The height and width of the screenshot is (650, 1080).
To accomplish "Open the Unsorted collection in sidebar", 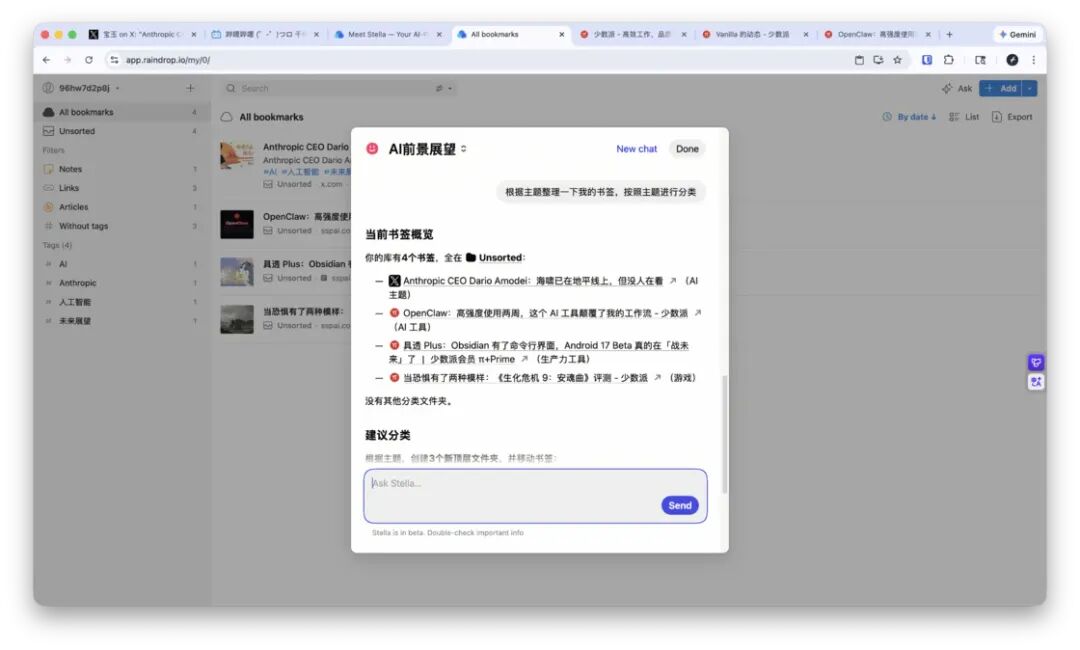I will pyautogui.click(x=121, y=131).
